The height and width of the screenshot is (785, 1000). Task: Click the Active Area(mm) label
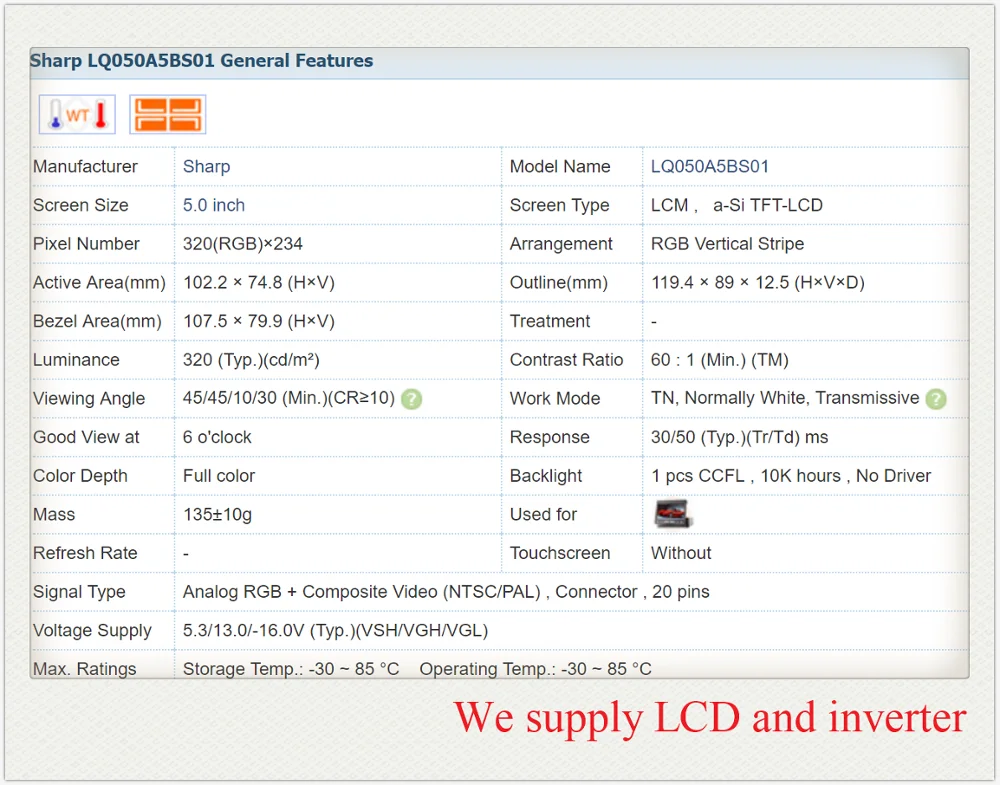(99, 282)
